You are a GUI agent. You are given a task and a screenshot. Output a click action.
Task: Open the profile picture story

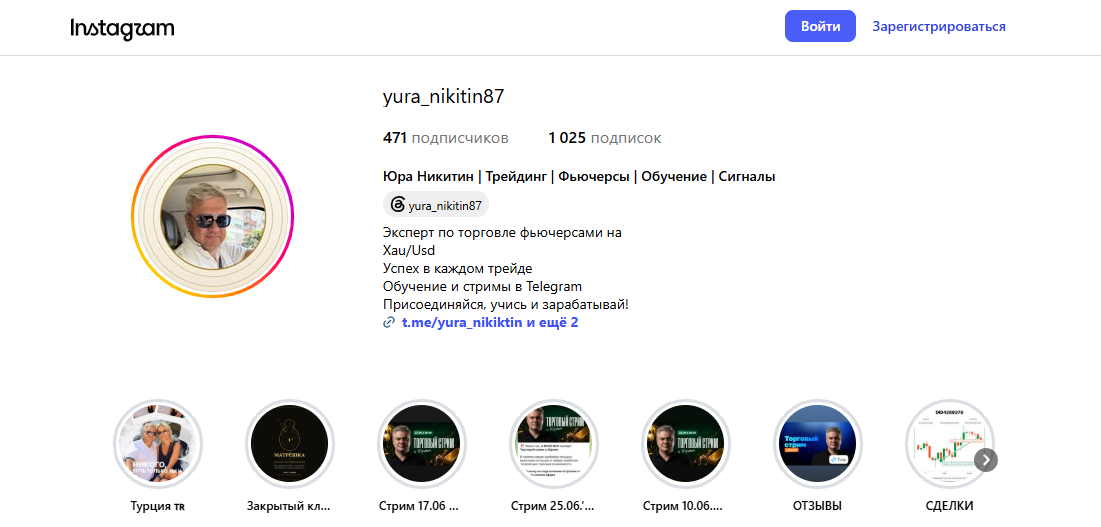[213, 217]
